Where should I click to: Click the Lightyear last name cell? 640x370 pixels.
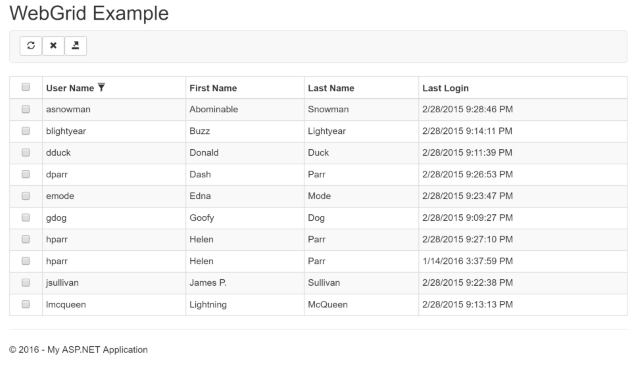(x=361, y=131)
